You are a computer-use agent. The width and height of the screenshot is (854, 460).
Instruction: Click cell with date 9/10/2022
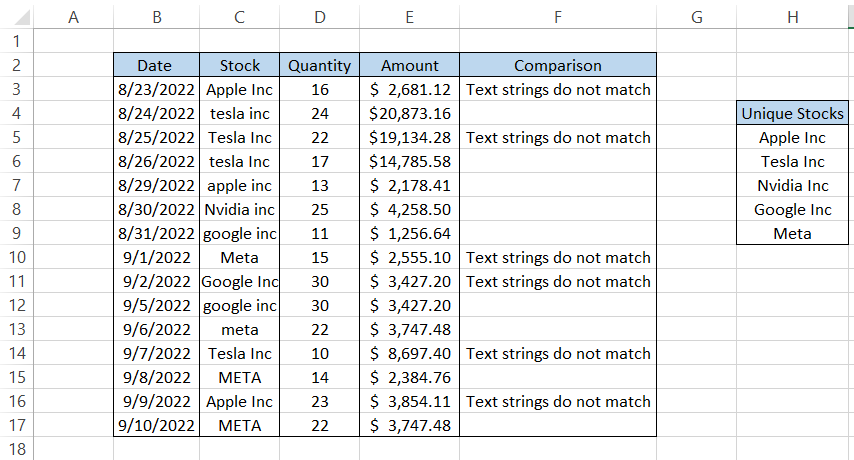156,426
